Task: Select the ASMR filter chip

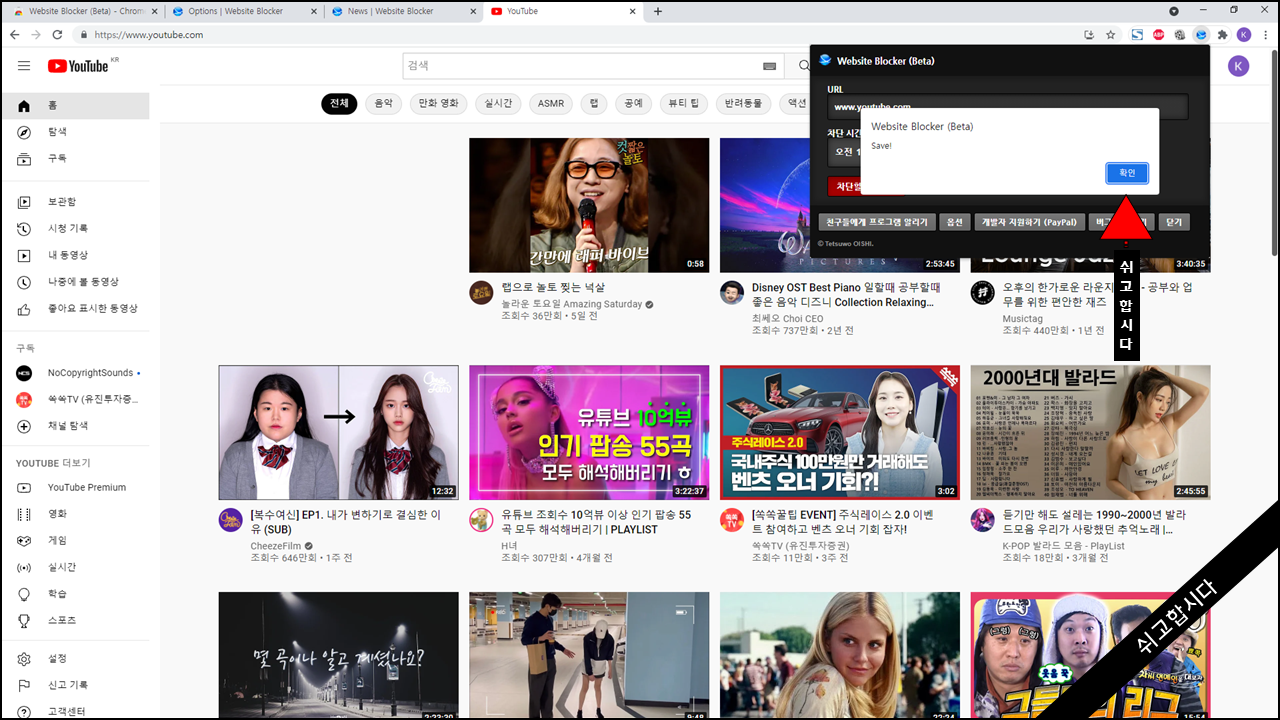Action: click(551, 103)
